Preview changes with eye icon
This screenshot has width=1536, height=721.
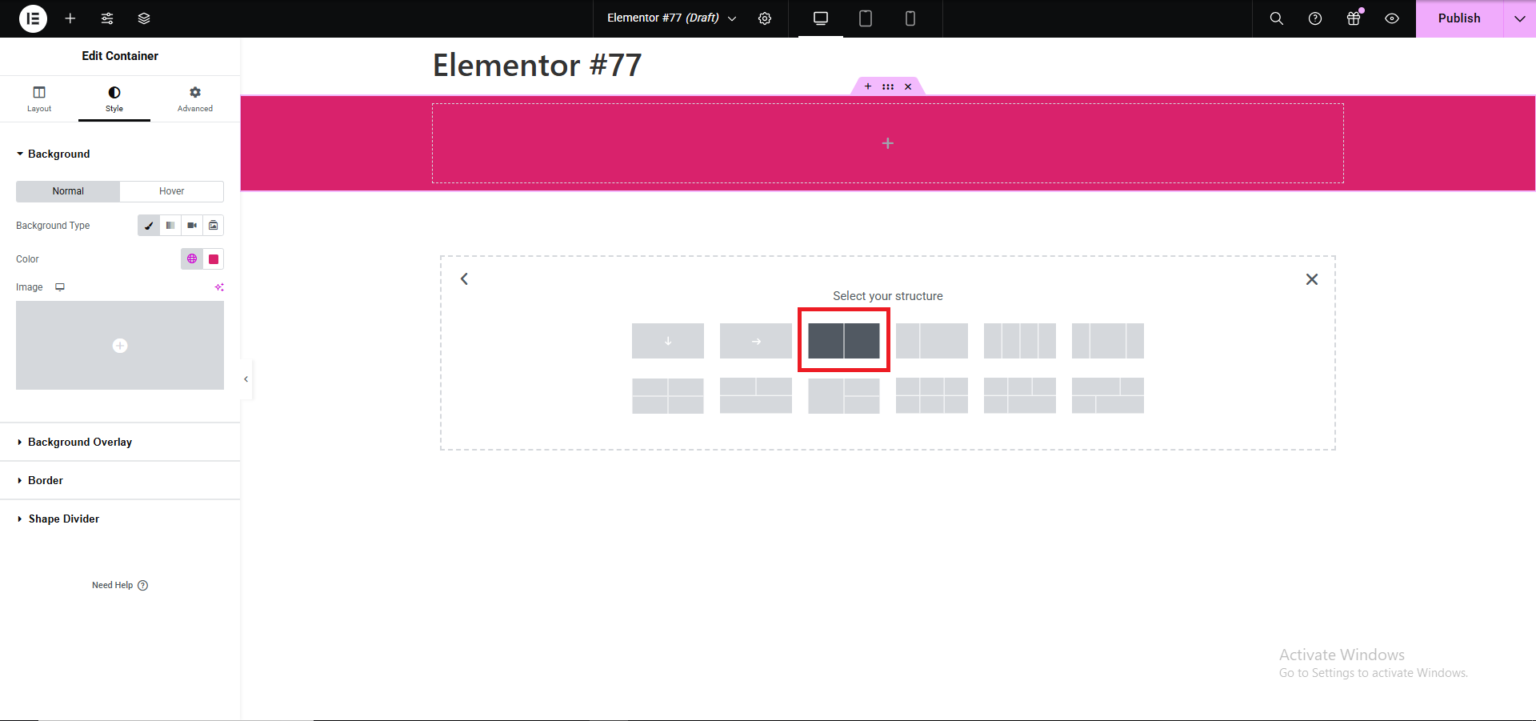click(x=1392, y=18)
